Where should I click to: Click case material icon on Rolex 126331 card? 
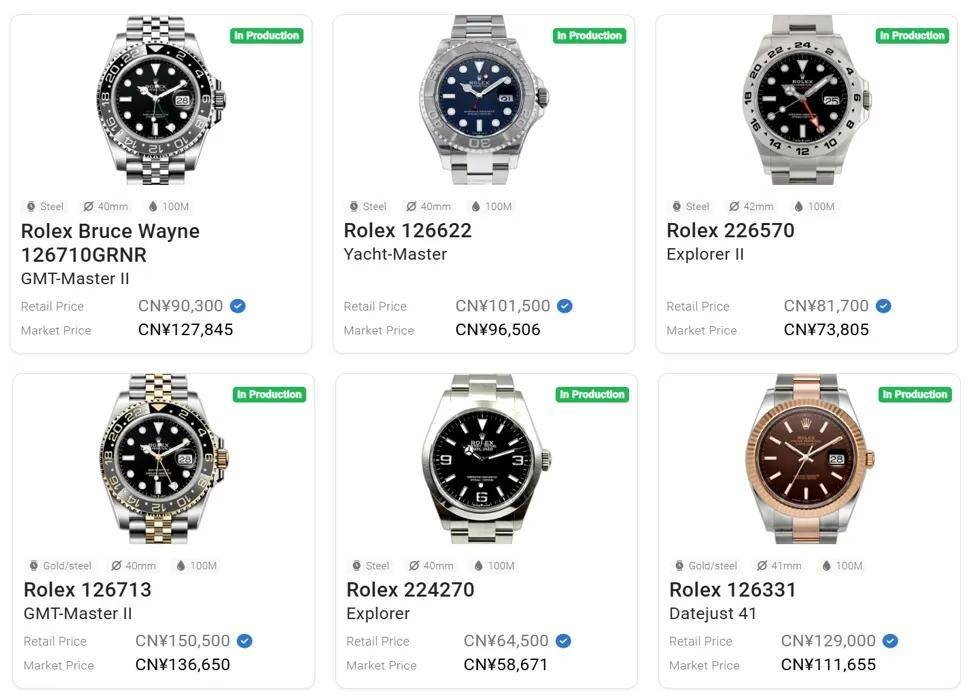(679, 565)
